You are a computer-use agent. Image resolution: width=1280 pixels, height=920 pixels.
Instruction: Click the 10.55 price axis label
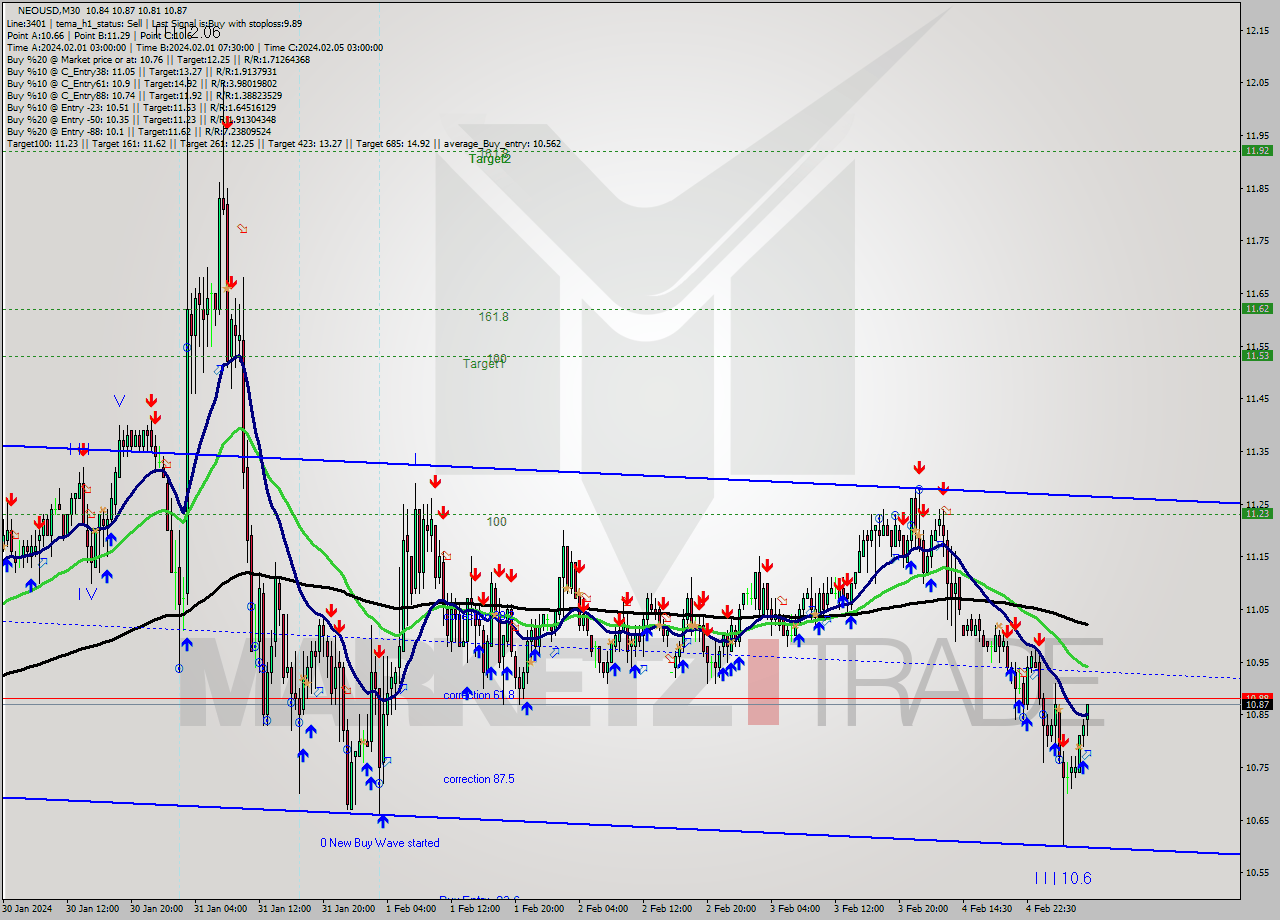pos(1257,872)
